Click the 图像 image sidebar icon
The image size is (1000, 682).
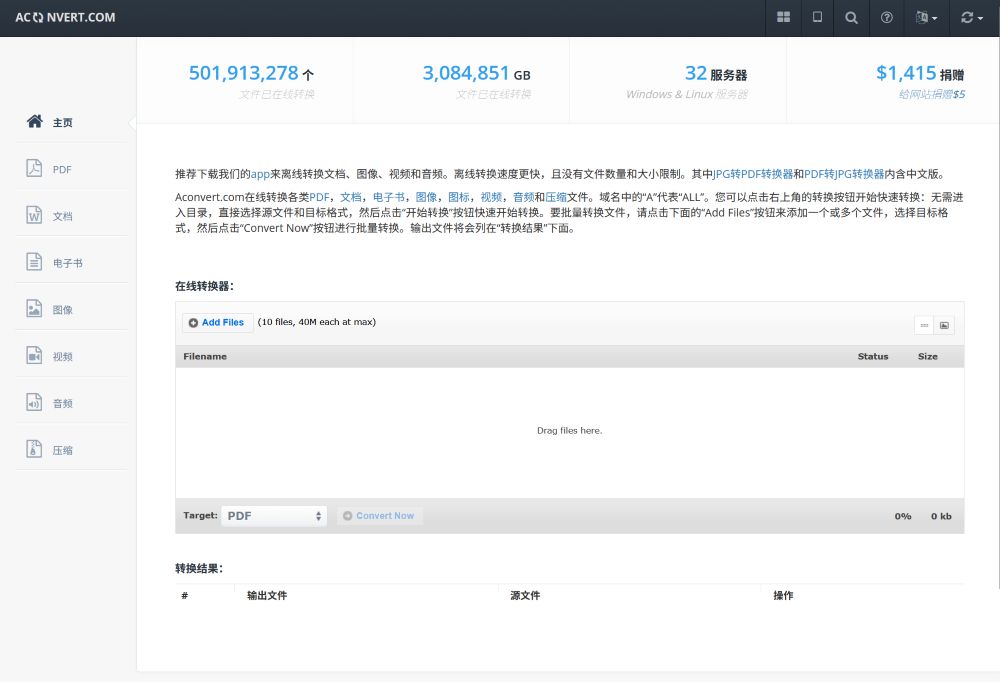[x=34, y=309]
